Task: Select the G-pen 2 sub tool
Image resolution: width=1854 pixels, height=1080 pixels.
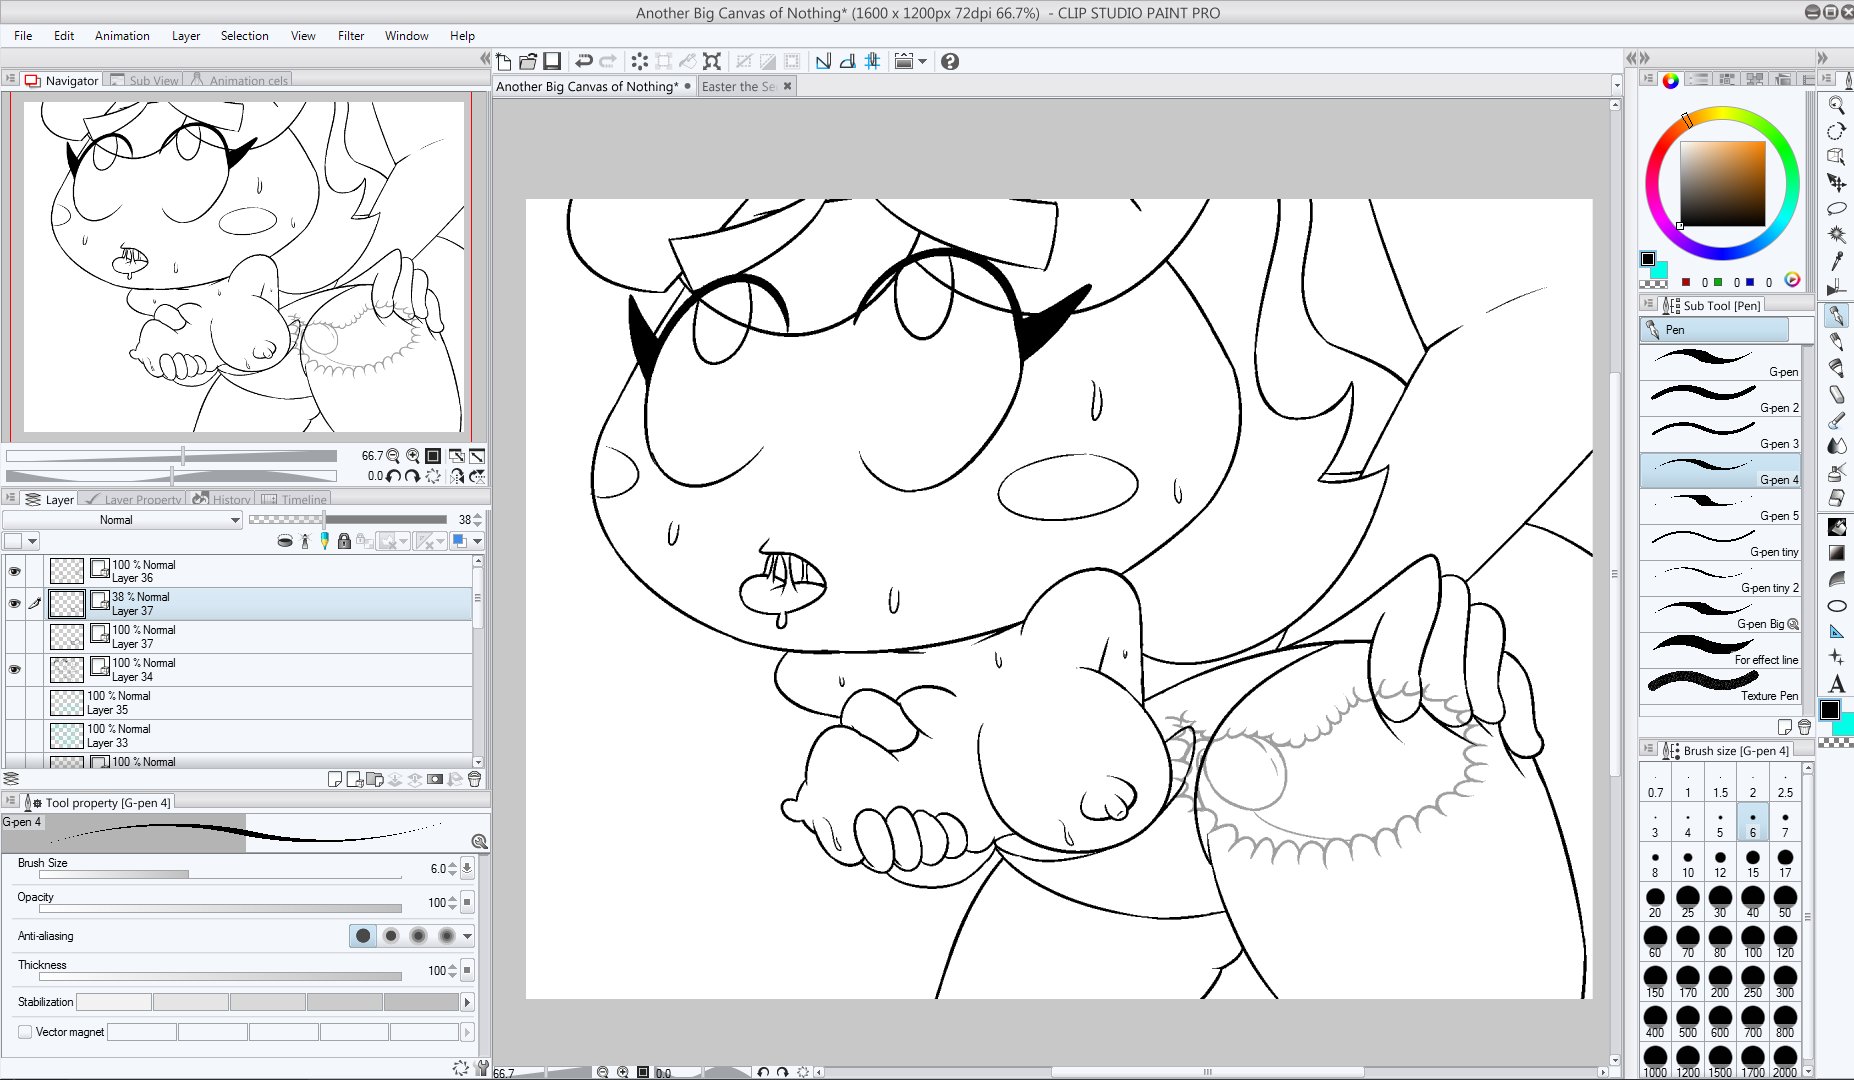Action: click(1720, 400)
